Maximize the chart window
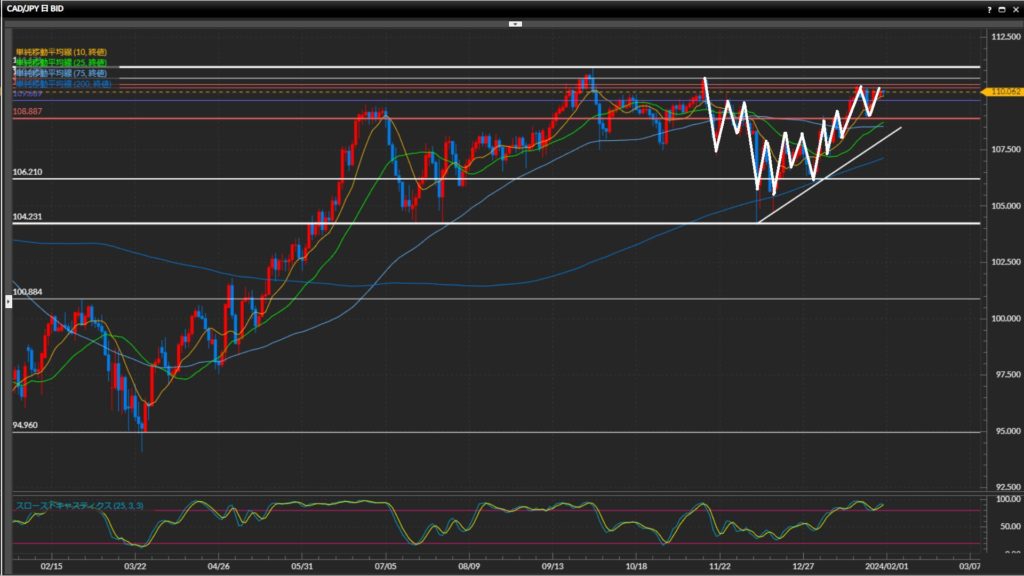Image resolution: width=1024 pixels, height=576 pixels. pos(1002,8)
